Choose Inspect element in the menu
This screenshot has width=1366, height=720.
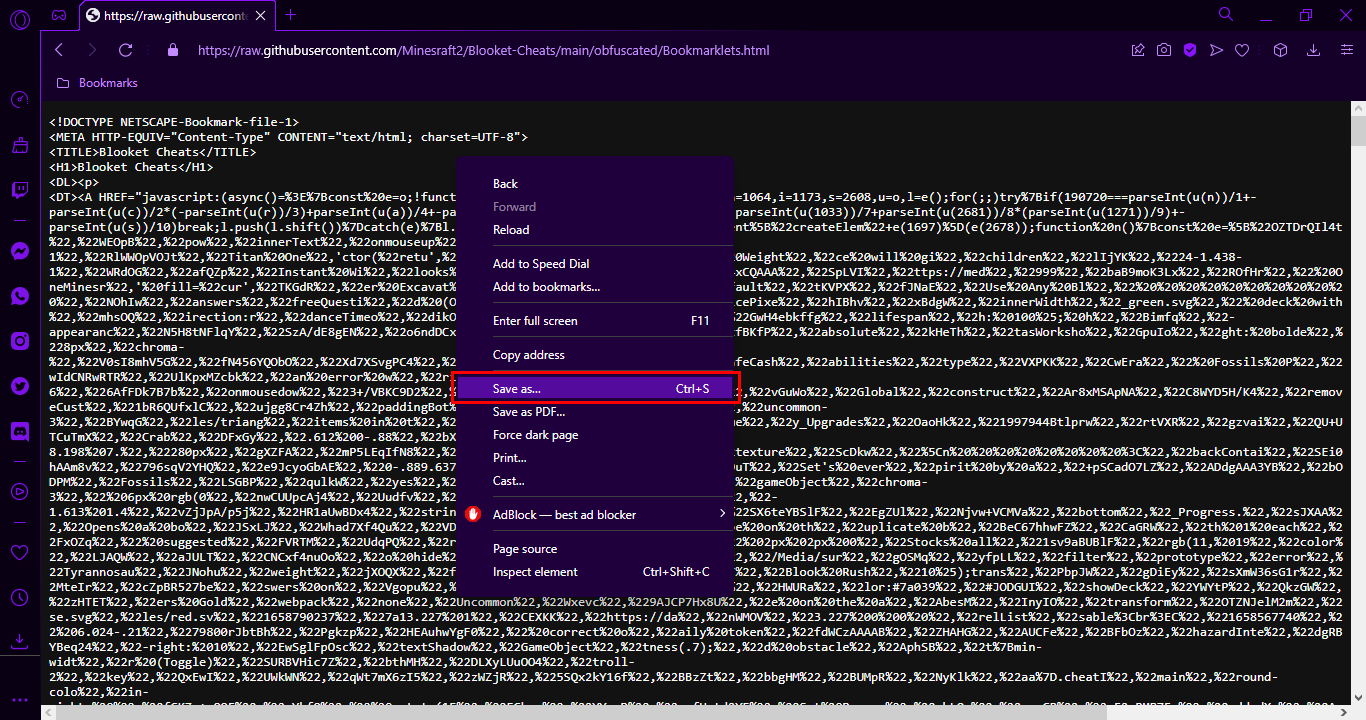(x=595, y=572)
